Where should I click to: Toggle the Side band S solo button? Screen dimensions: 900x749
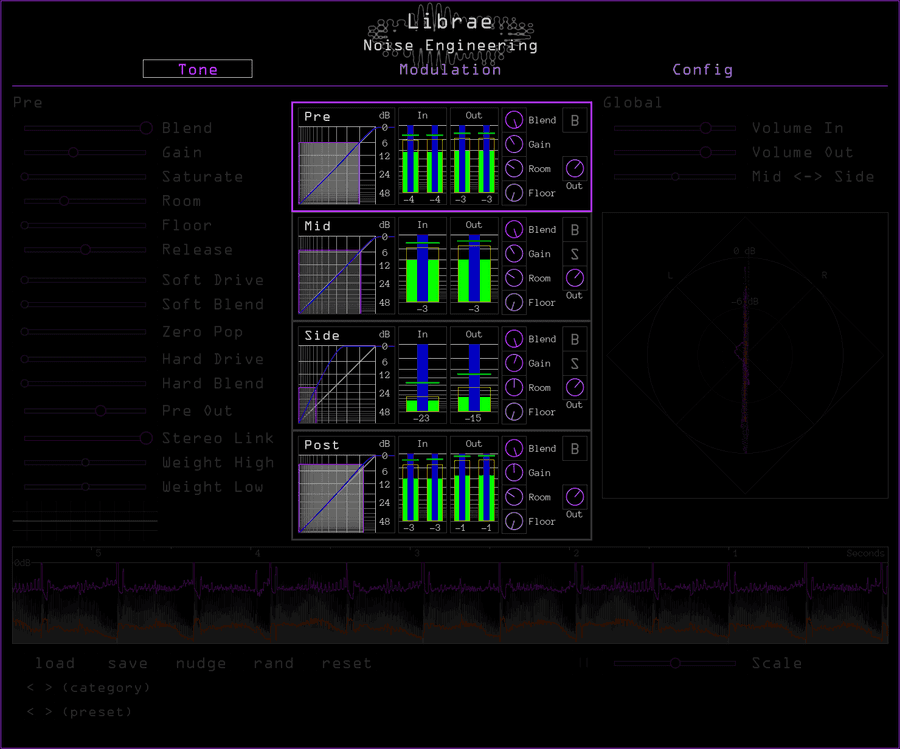575,364
